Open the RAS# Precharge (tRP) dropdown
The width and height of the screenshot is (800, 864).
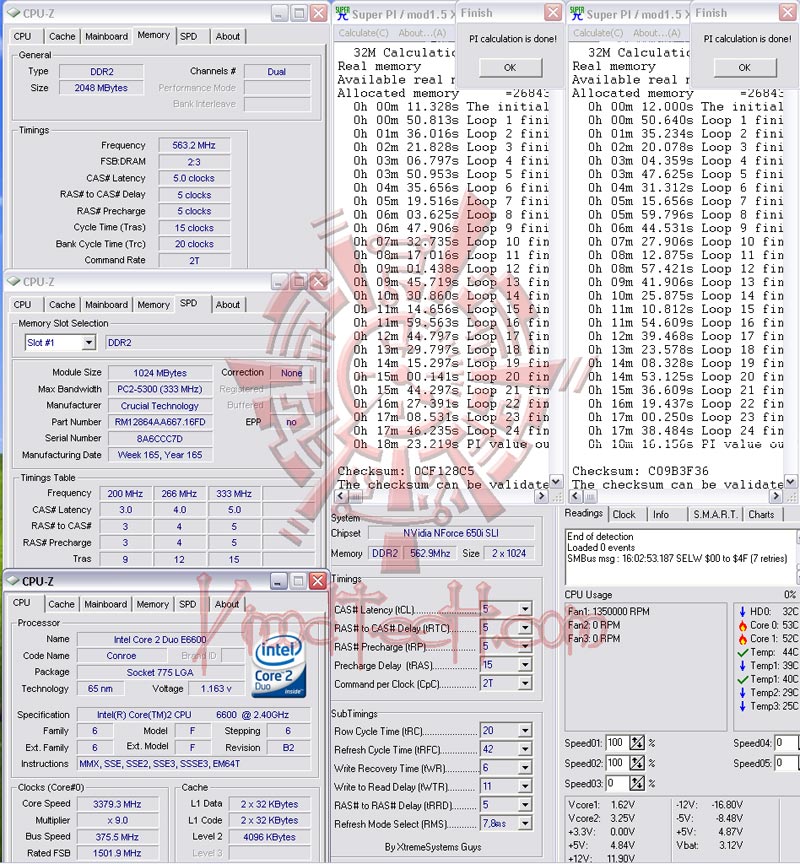[x=525, y=646]
